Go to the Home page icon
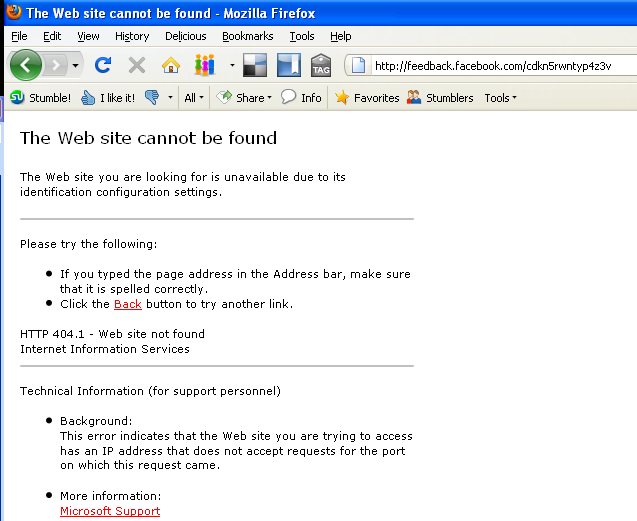Image resolution: width=637 pixels, height=521 pixels. tap(171, 65)
